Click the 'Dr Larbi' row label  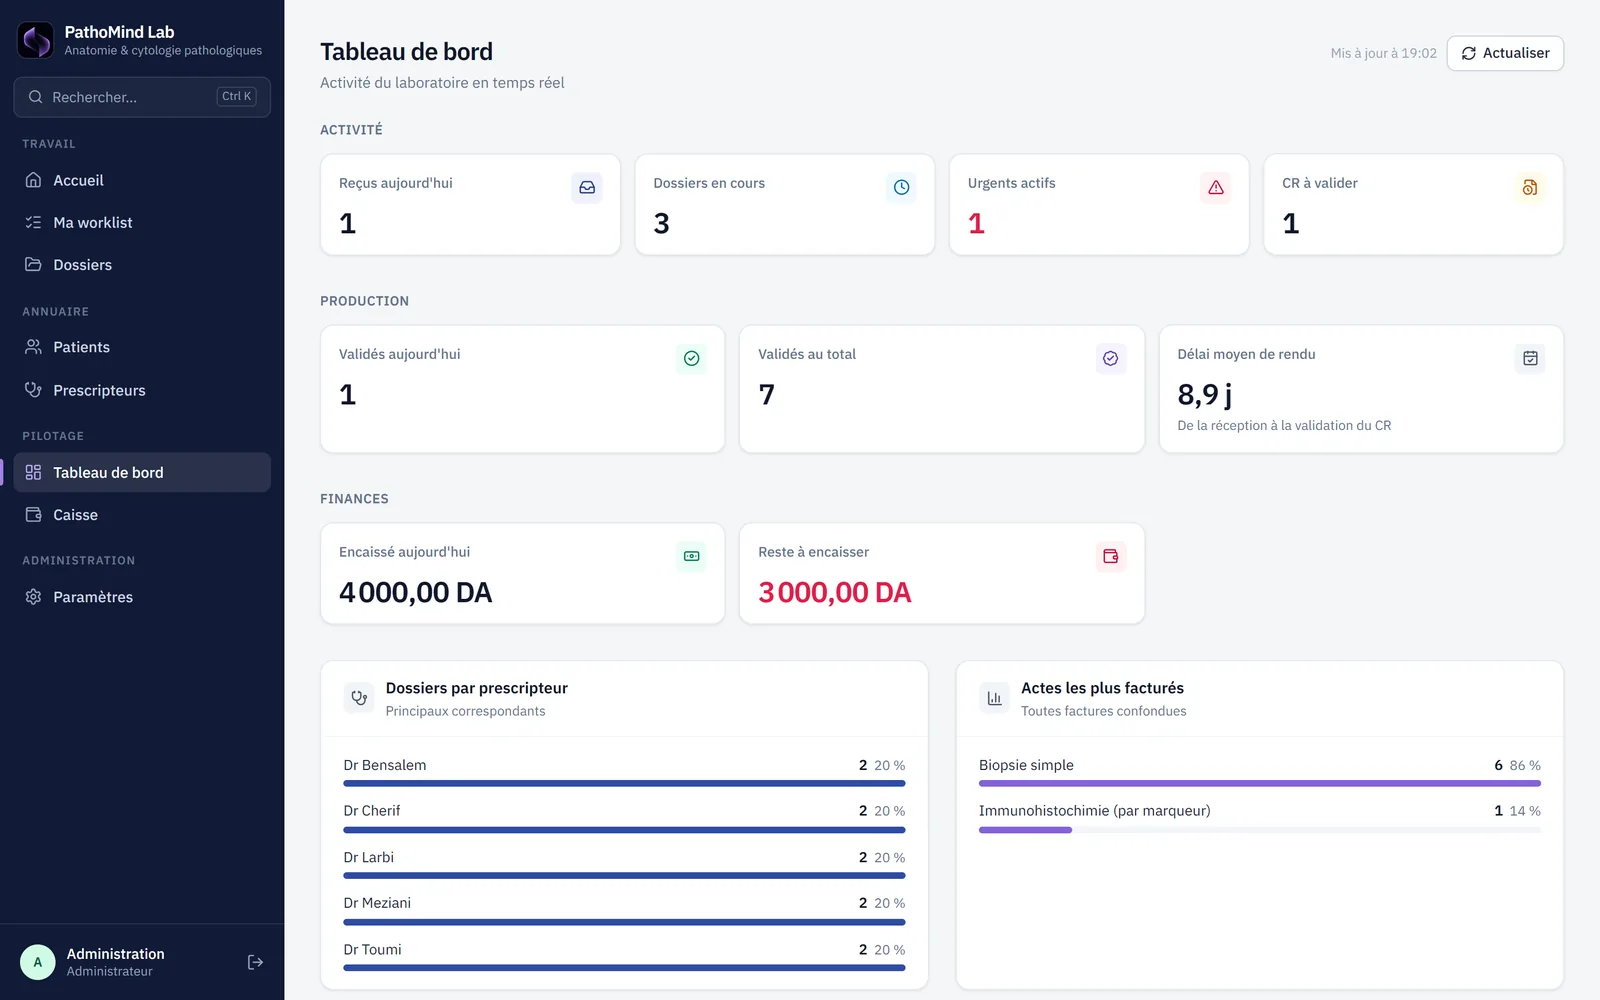pyautogui.click(x=369, y=857)
